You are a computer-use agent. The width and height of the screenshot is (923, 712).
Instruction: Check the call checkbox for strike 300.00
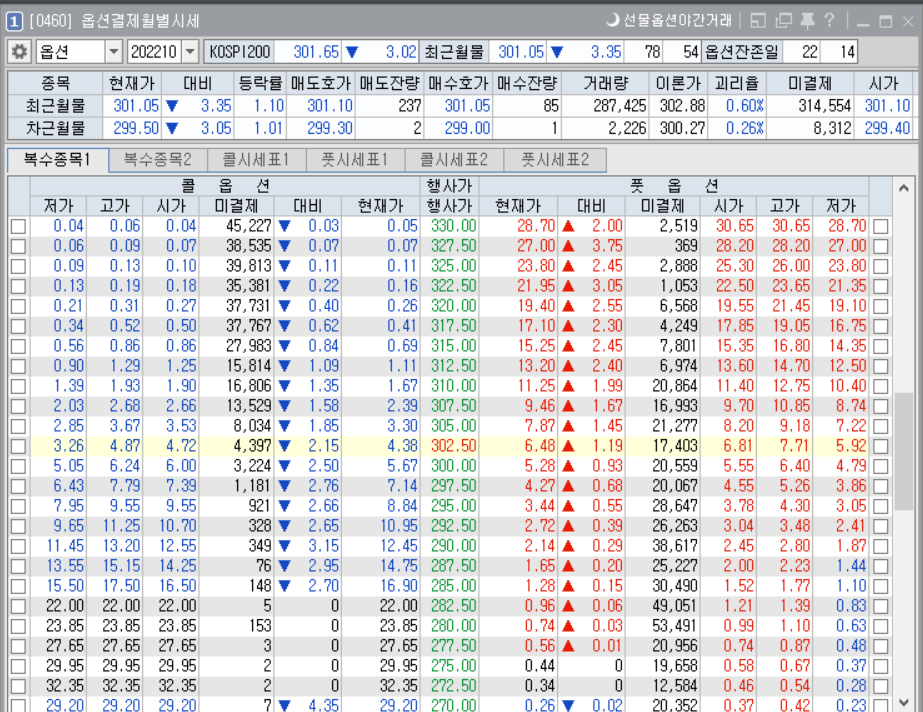coord(18,467)
